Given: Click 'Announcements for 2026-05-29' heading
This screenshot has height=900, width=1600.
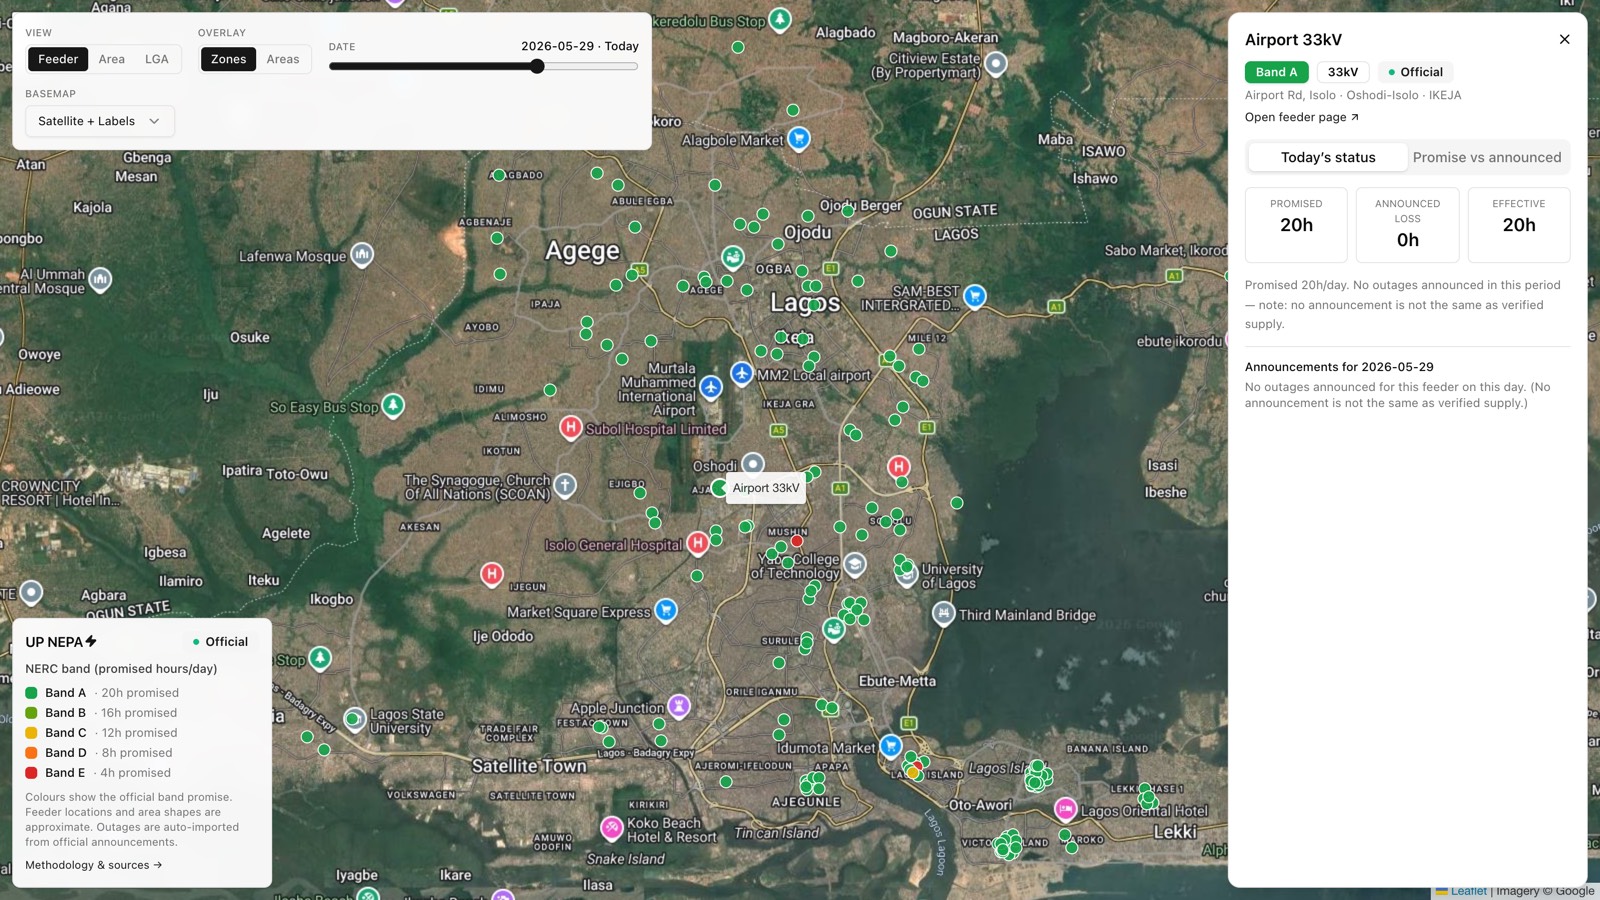Looking at the screenshot, I should (1339, 367).
